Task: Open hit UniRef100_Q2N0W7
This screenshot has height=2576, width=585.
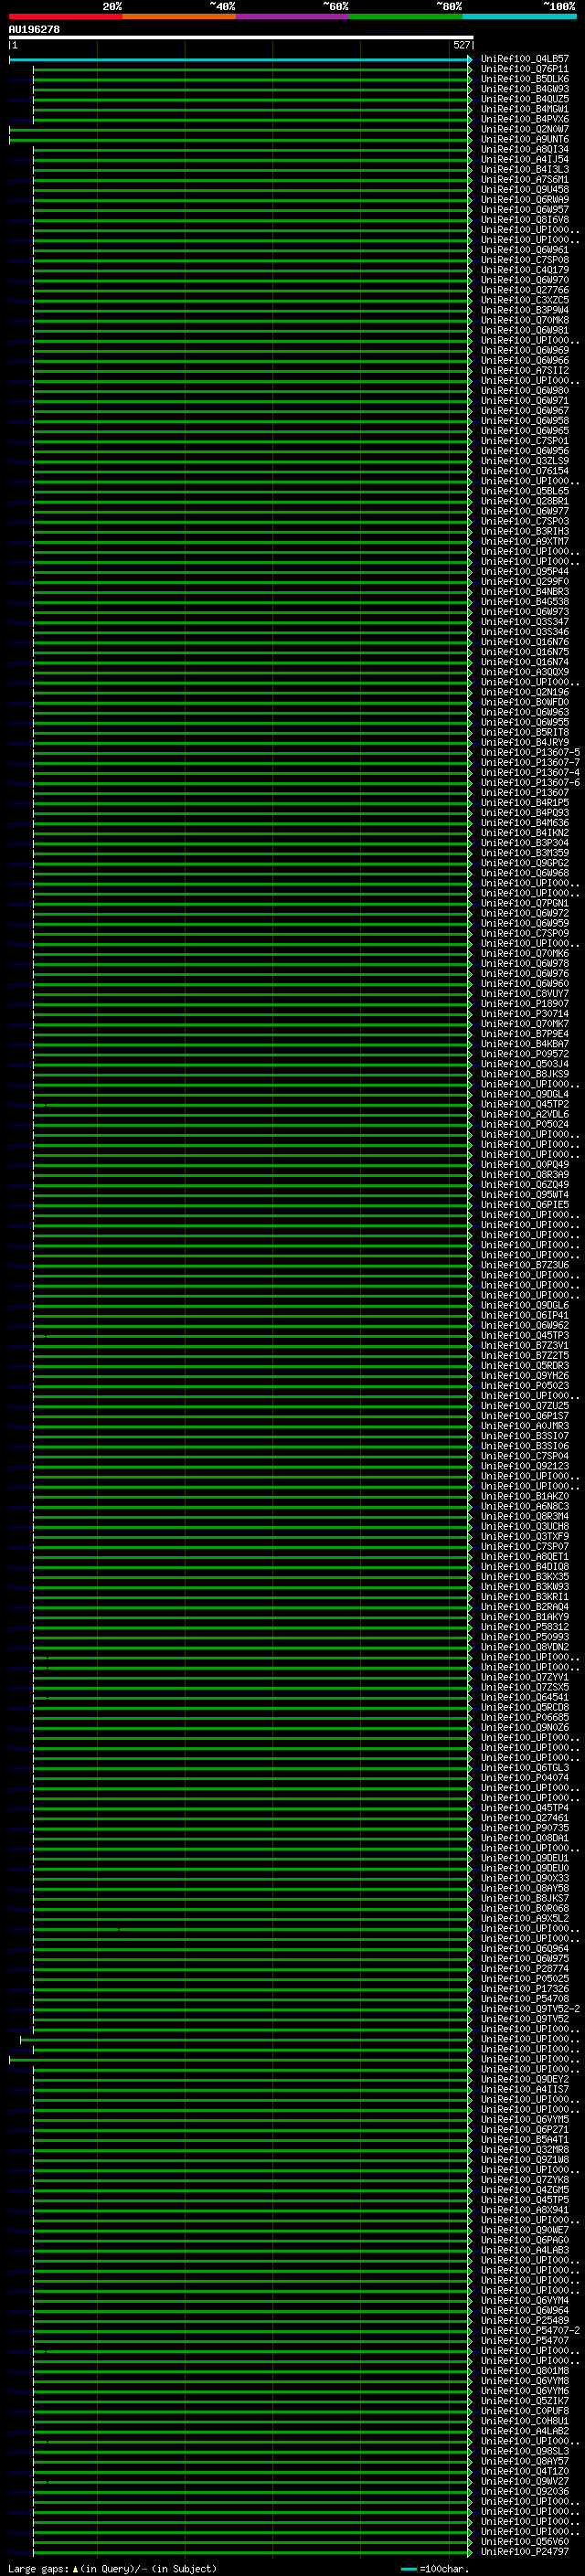Action: point(525,129)
